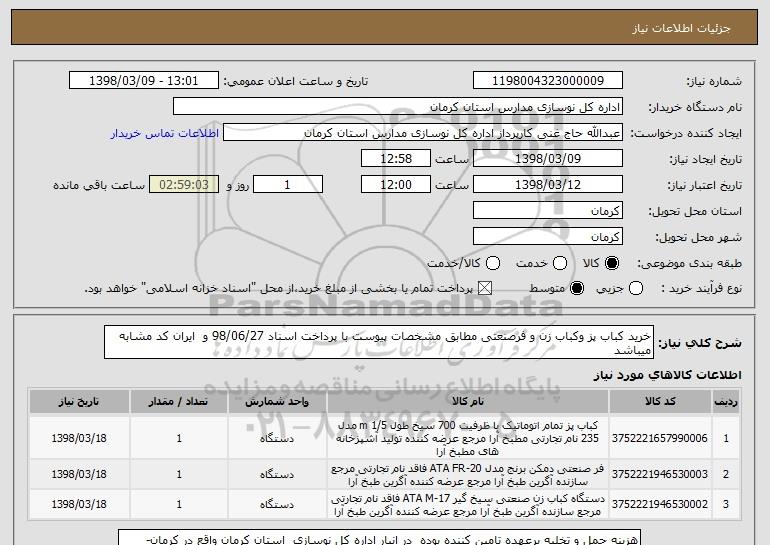Open the اطلاعات تماس خریدار link
This screenshot has height=545, width=770.
pos(165,134)
